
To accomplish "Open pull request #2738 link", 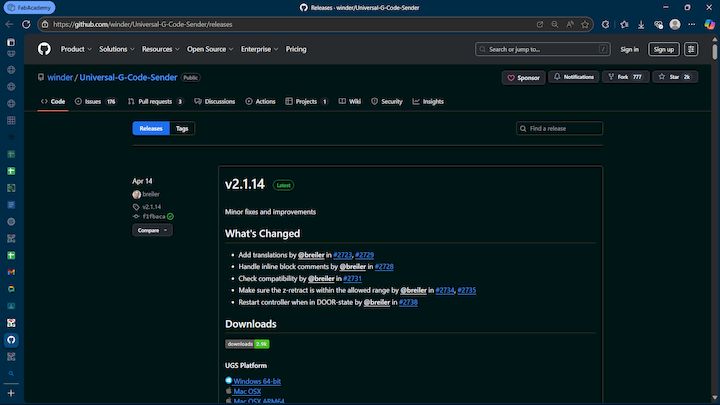I will tap(408, 302).
